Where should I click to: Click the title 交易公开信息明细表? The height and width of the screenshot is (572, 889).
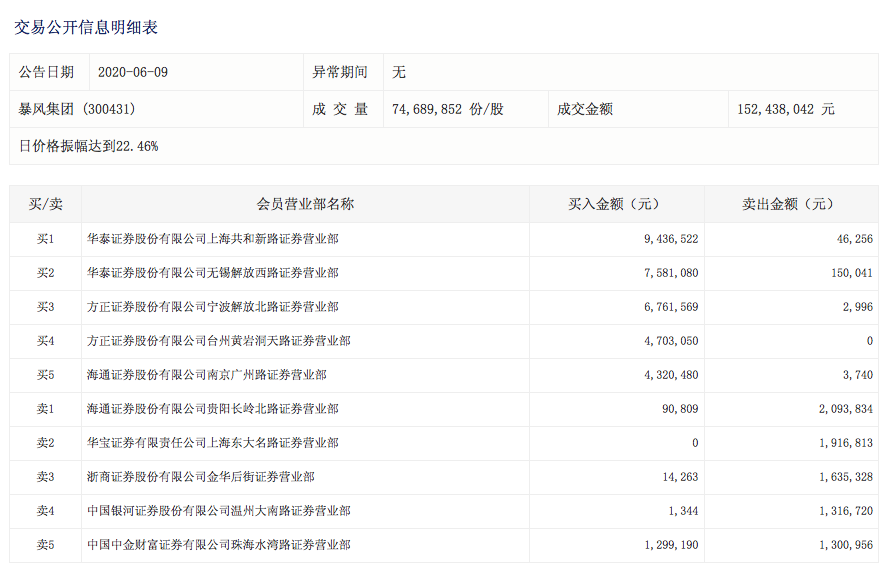(x=86, y=27)
